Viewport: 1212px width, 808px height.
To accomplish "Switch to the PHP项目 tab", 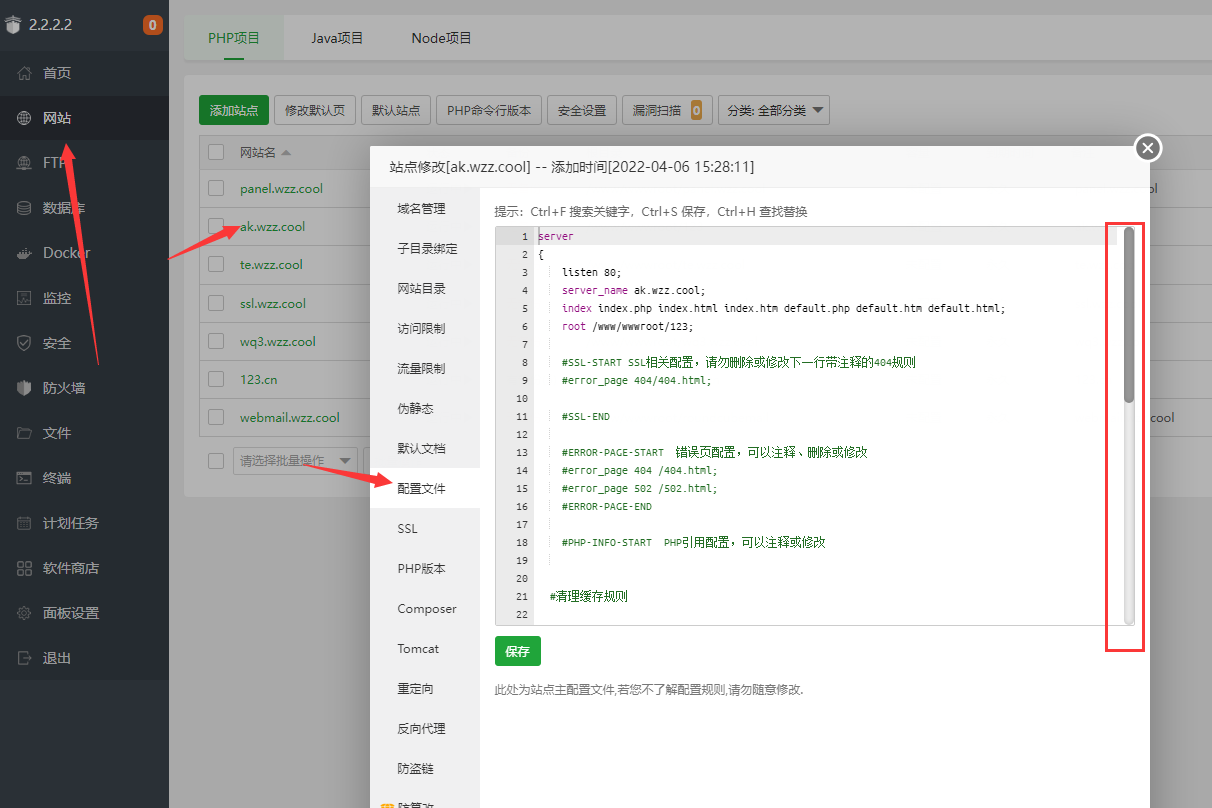I will 234,38.
